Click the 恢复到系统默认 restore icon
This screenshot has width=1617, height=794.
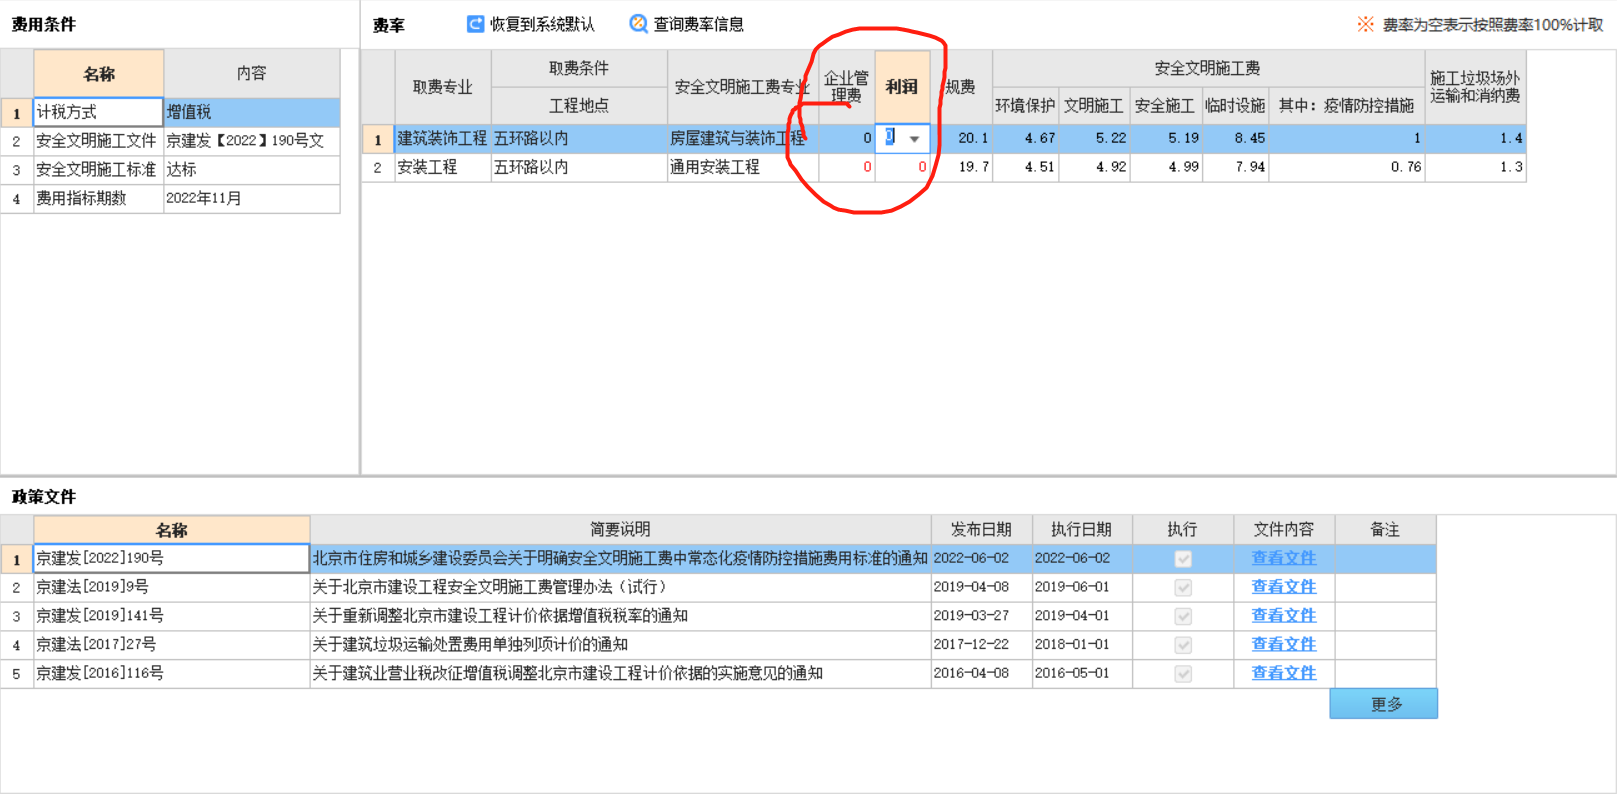coord(476,24)
